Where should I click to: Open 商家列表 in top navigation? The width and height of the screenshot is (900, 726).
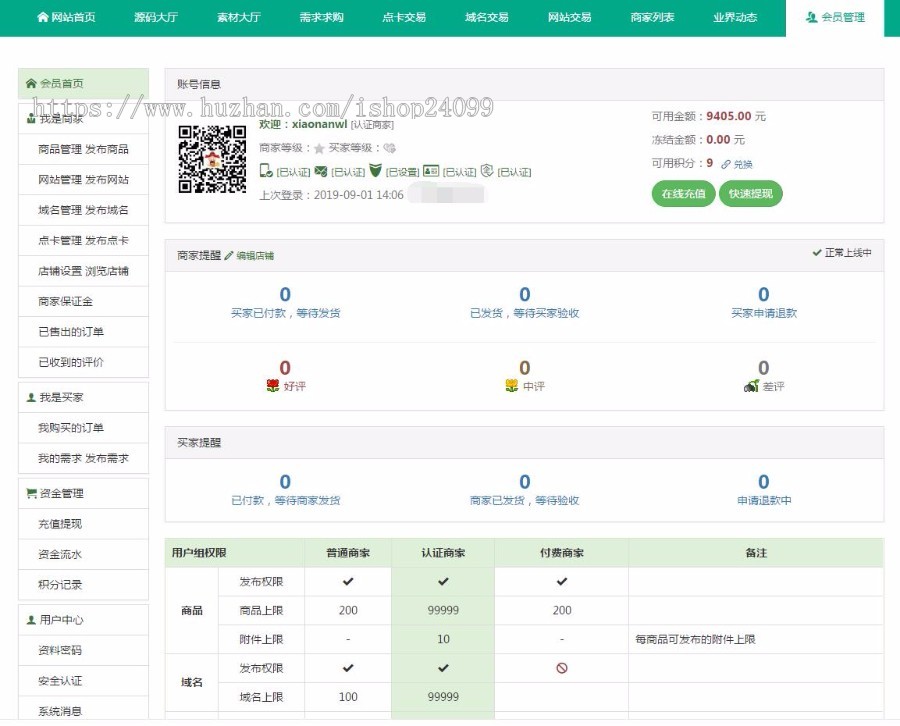pos(652,17)
